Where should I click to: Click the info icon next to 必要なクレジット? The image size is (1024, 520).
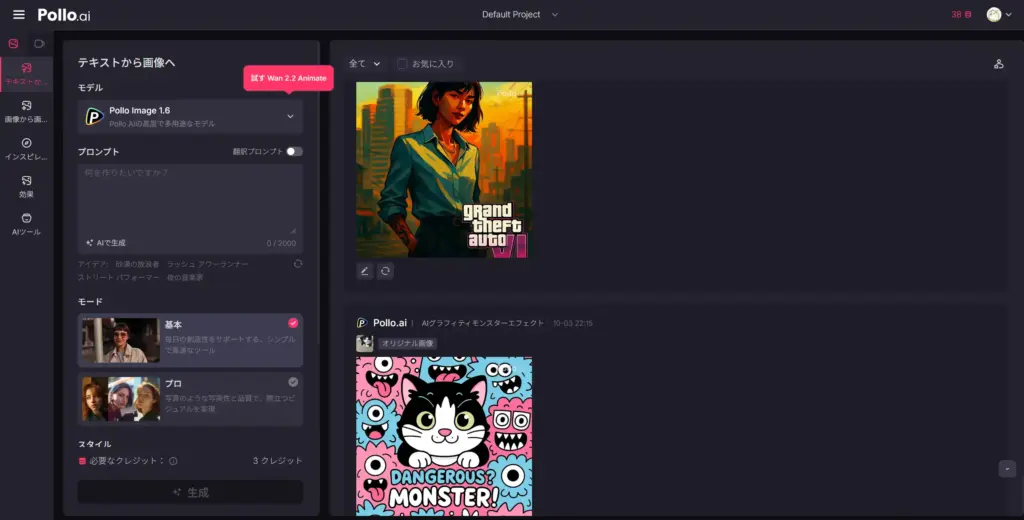tap(173, 461)
